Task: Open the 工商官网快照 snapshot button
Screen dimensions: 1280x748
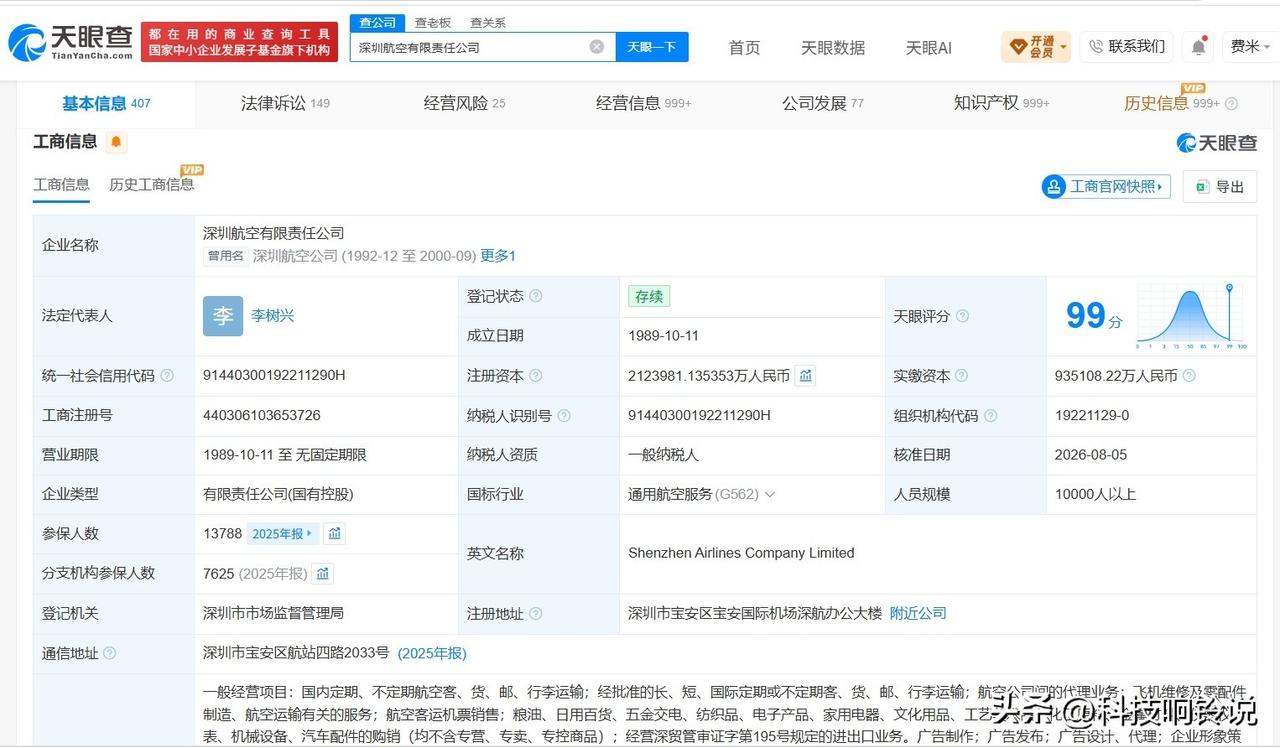Action: tap(1106, 187)
